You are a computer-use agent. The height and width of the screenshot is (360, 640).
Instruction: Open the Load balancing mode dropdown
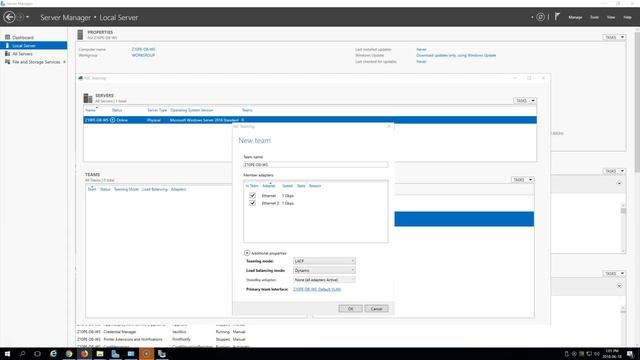(x=324, y=270)
